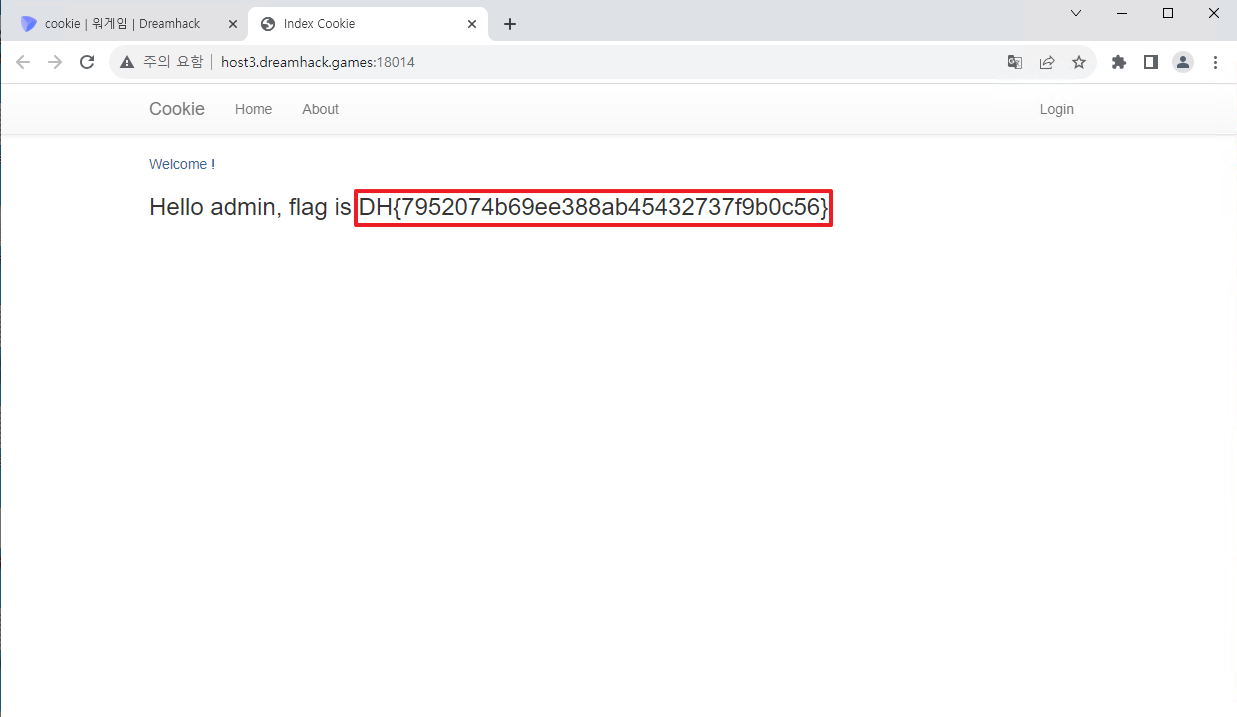Open the Google Translate page icon
1237x717 pixels.
coord(1015,62)
